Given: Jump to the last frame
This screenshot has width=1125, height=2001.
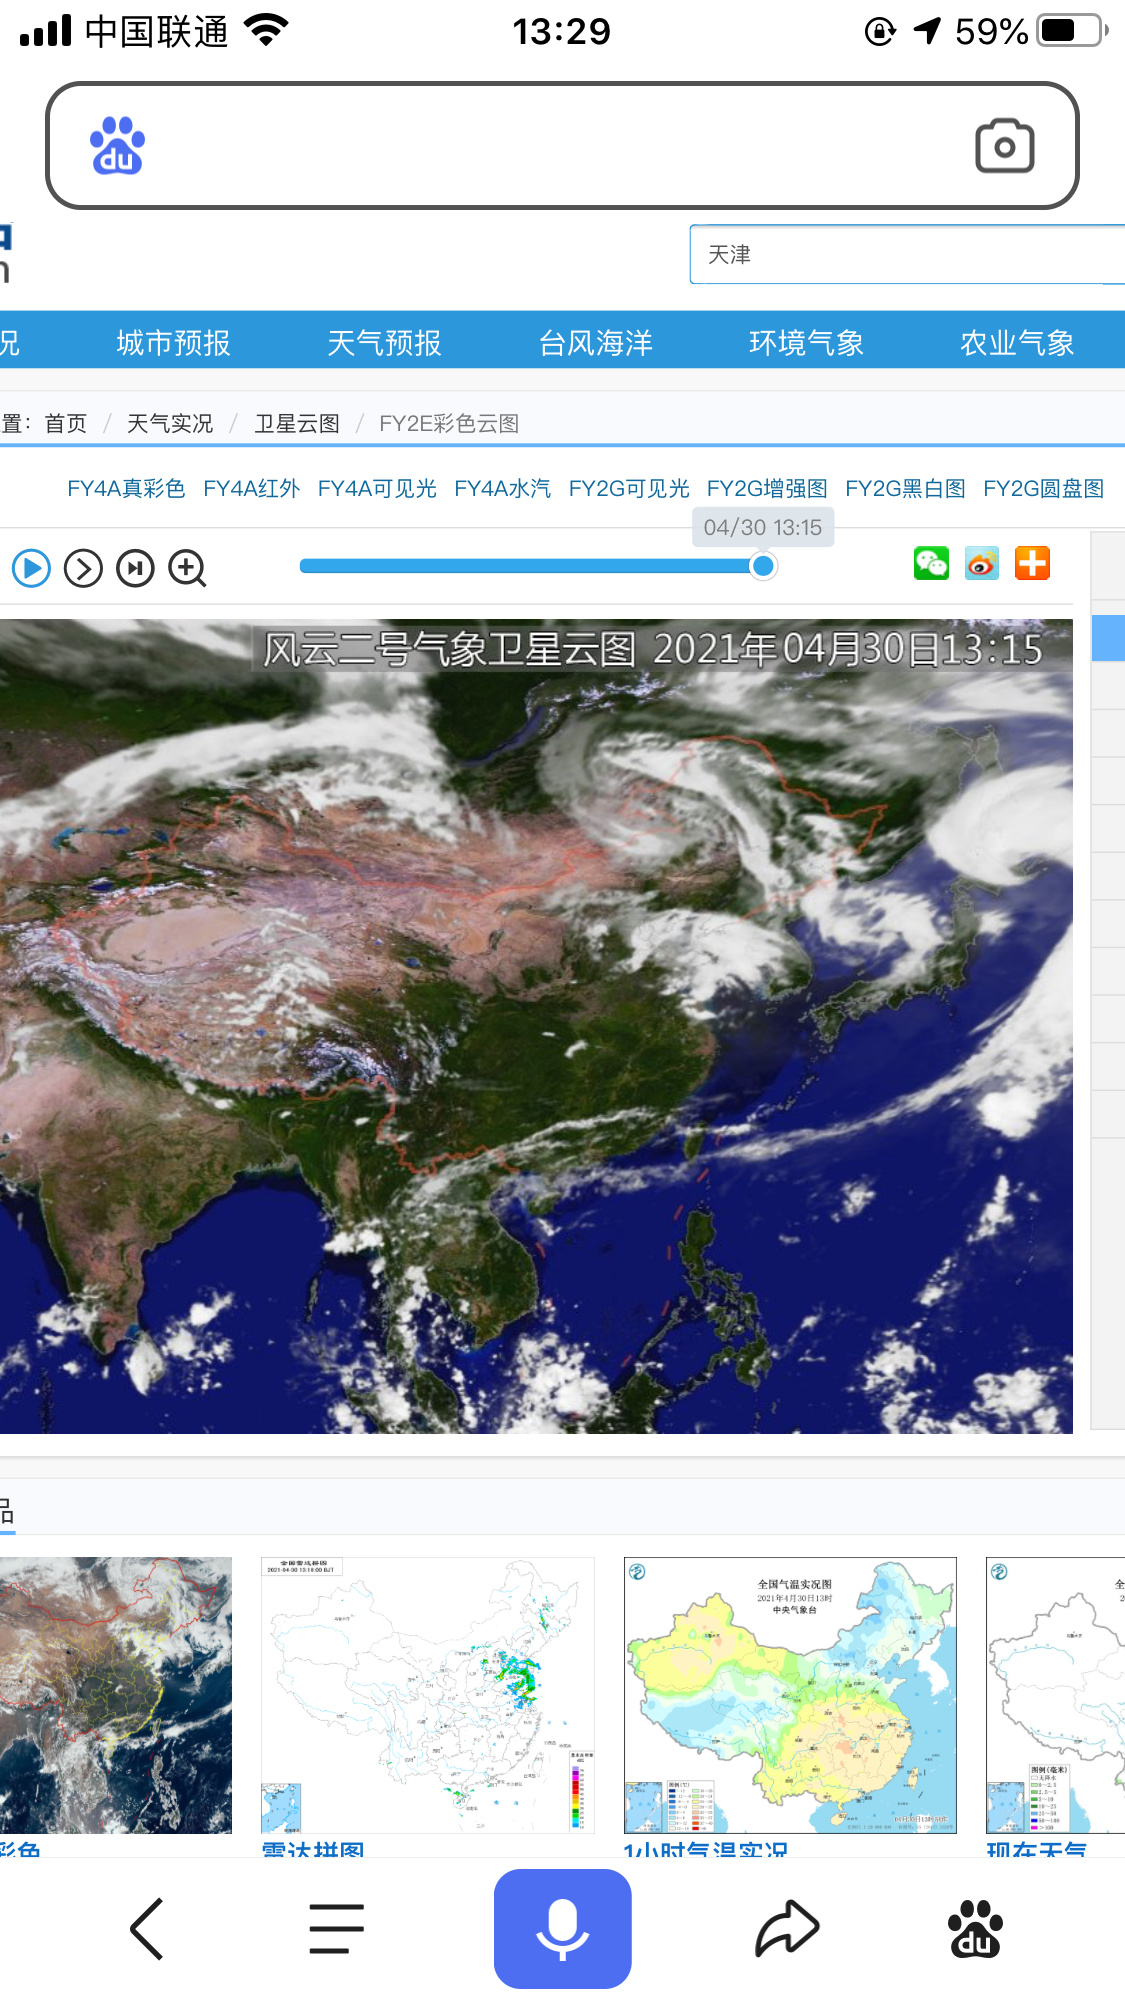Looking at the screenshot, I should [x=135, y=569].
